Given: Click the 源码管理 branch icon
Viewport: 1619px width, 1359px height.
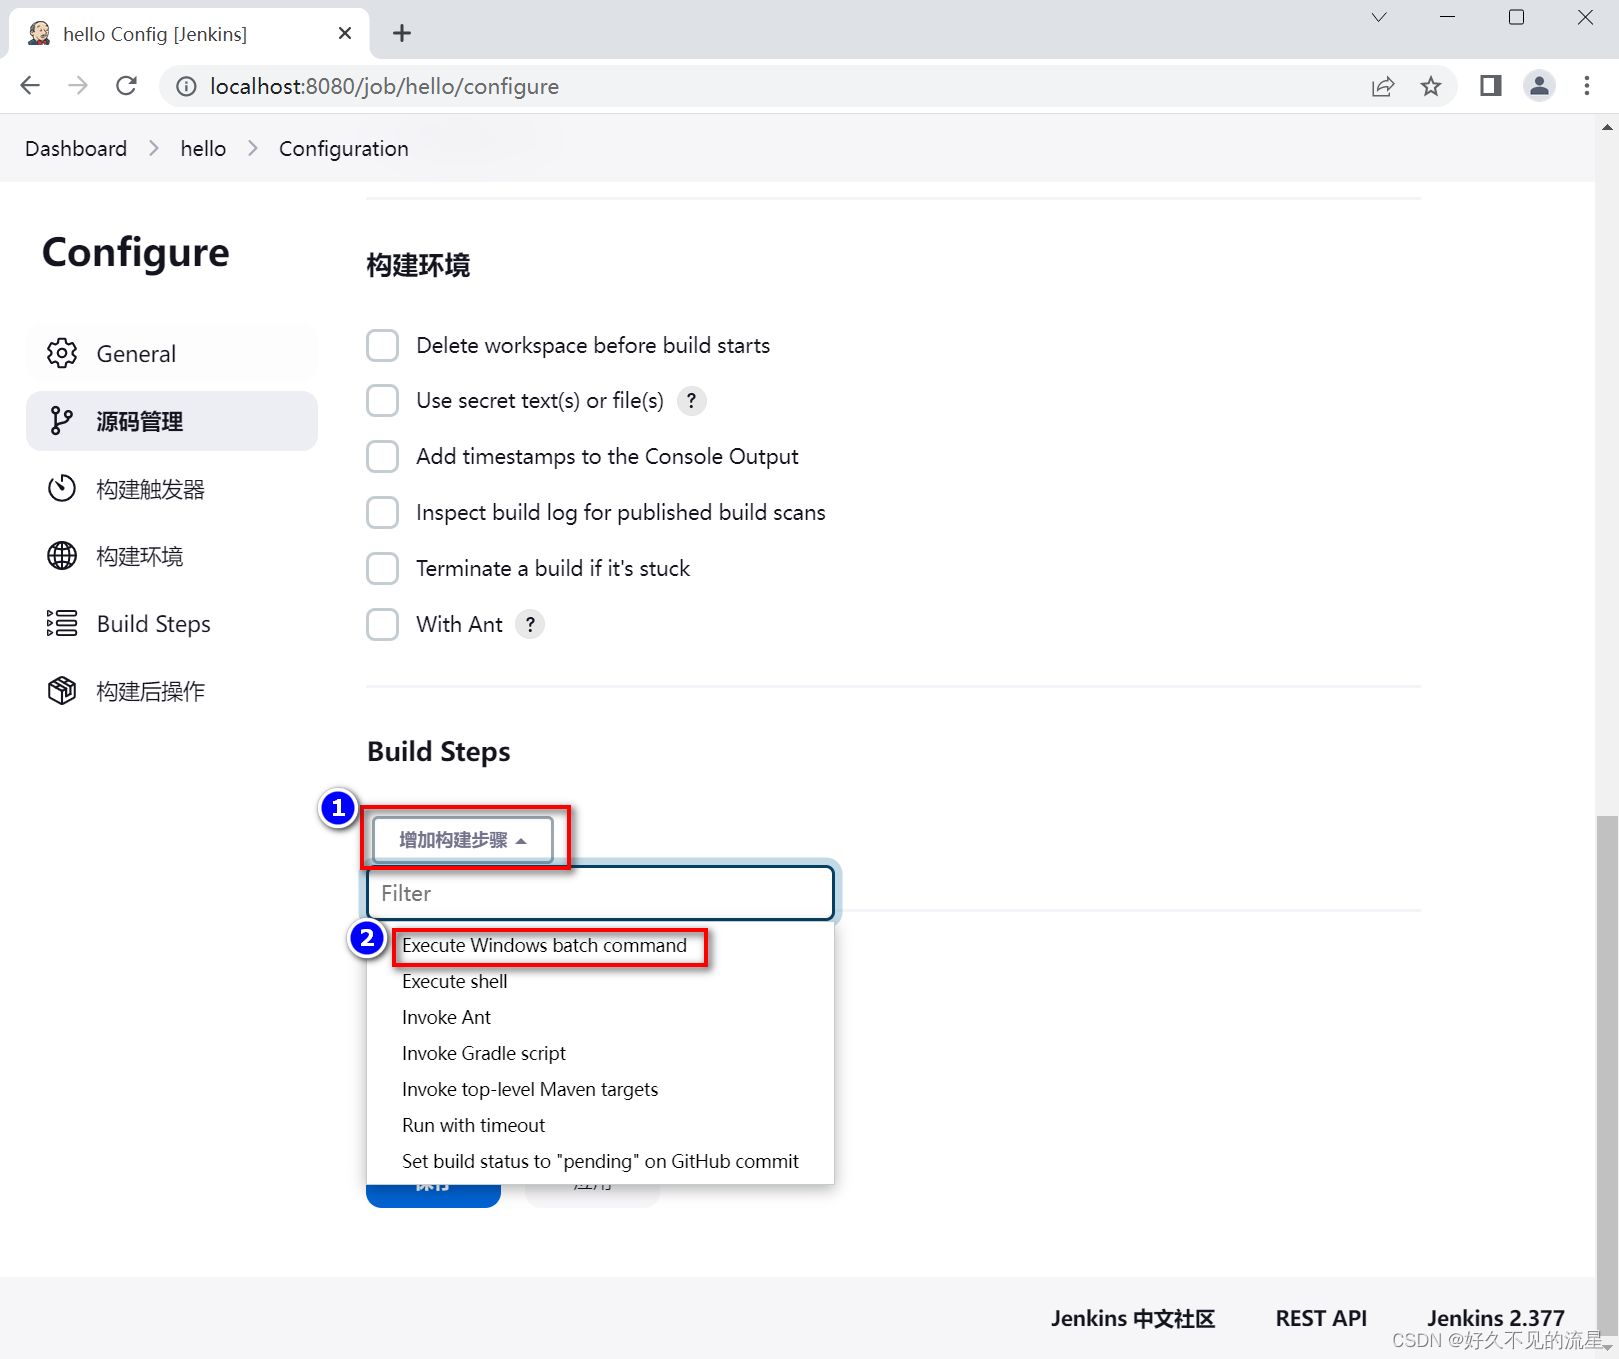Looking at the screenshot, I should click(x=62, y=421).
